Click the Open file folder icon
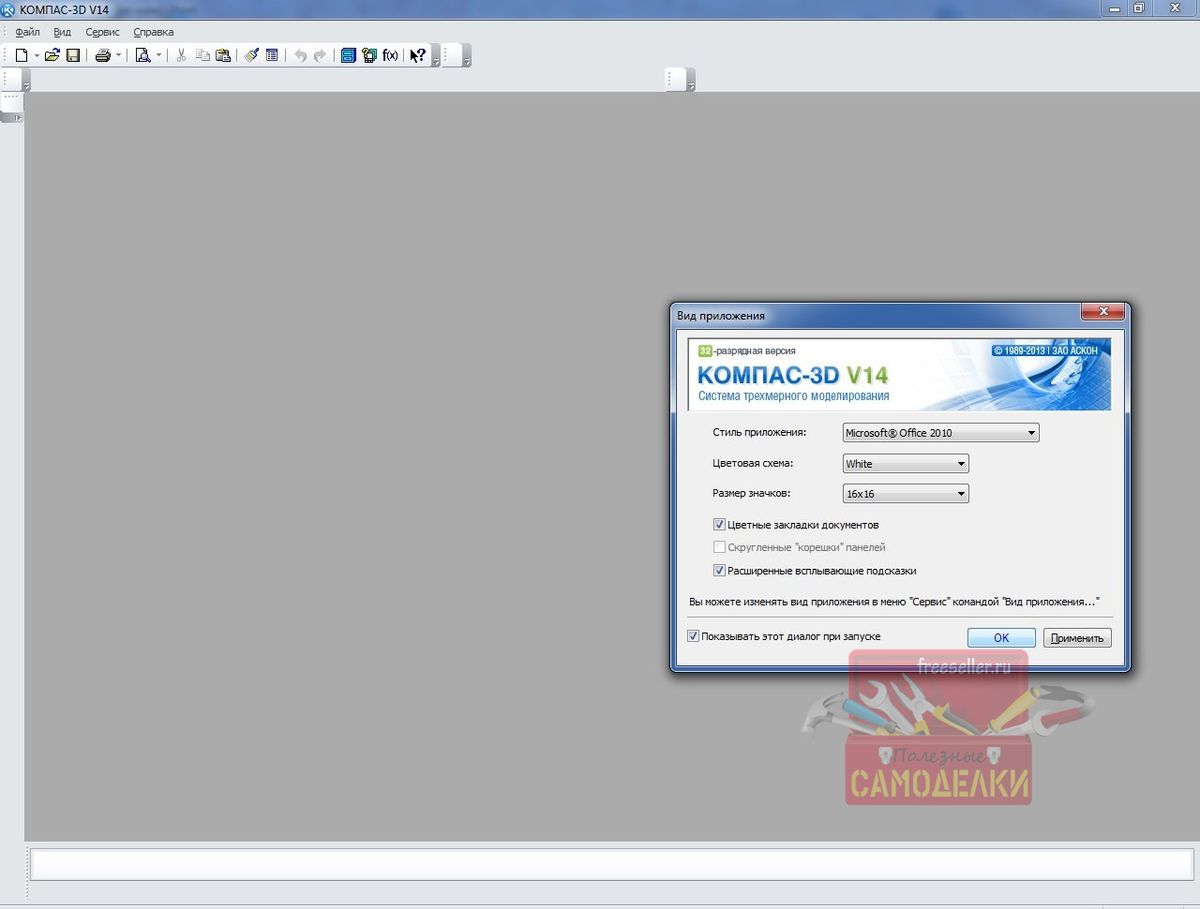Viewport: 1200px width, 909px height. click(x=52, y=56)
